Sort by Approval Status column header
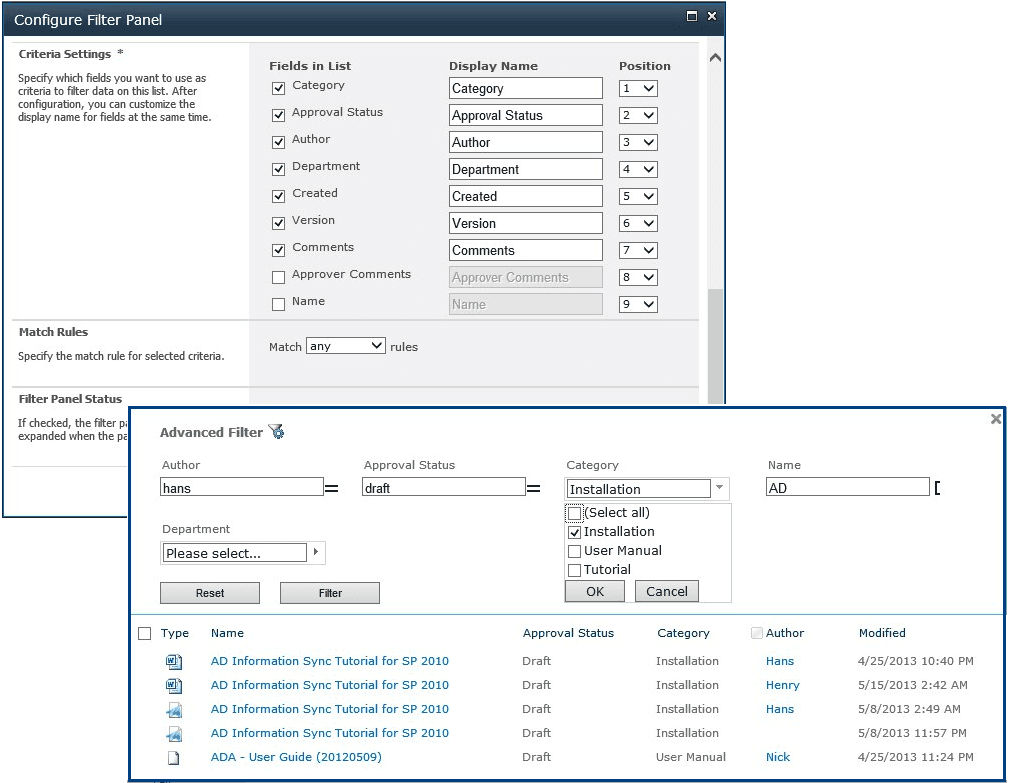The height and width of the screenshot is (783, 1010). 568,633
